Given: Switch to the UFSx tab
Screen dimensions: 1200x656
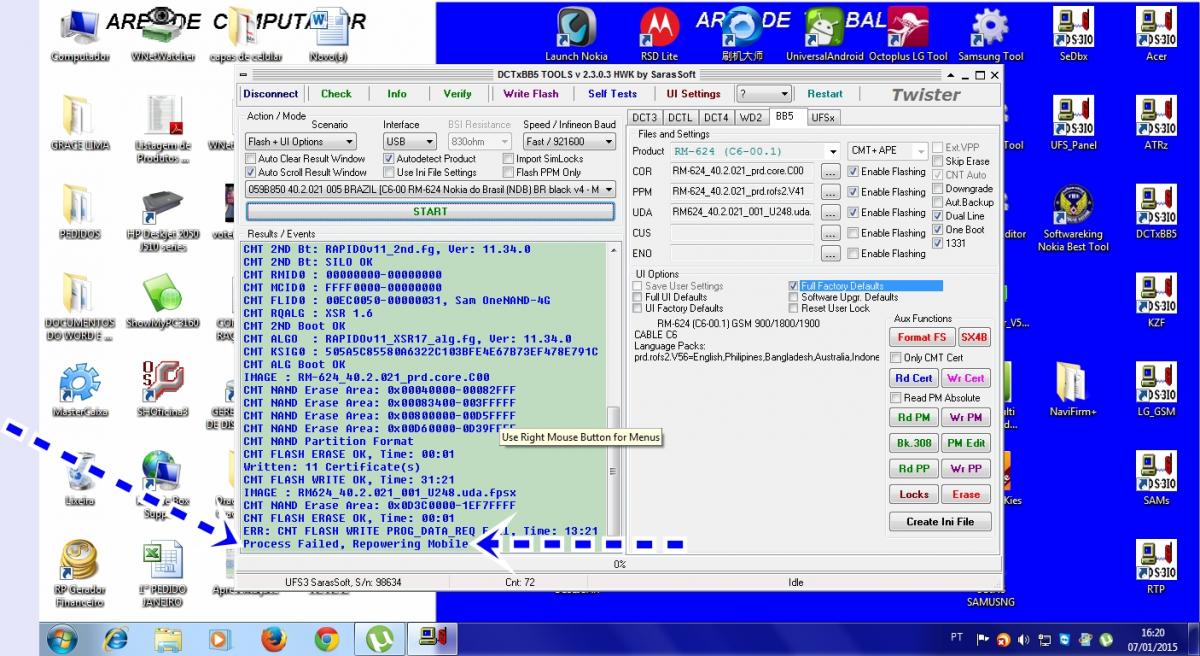Looking at the screenshot, I should [822, 117].
